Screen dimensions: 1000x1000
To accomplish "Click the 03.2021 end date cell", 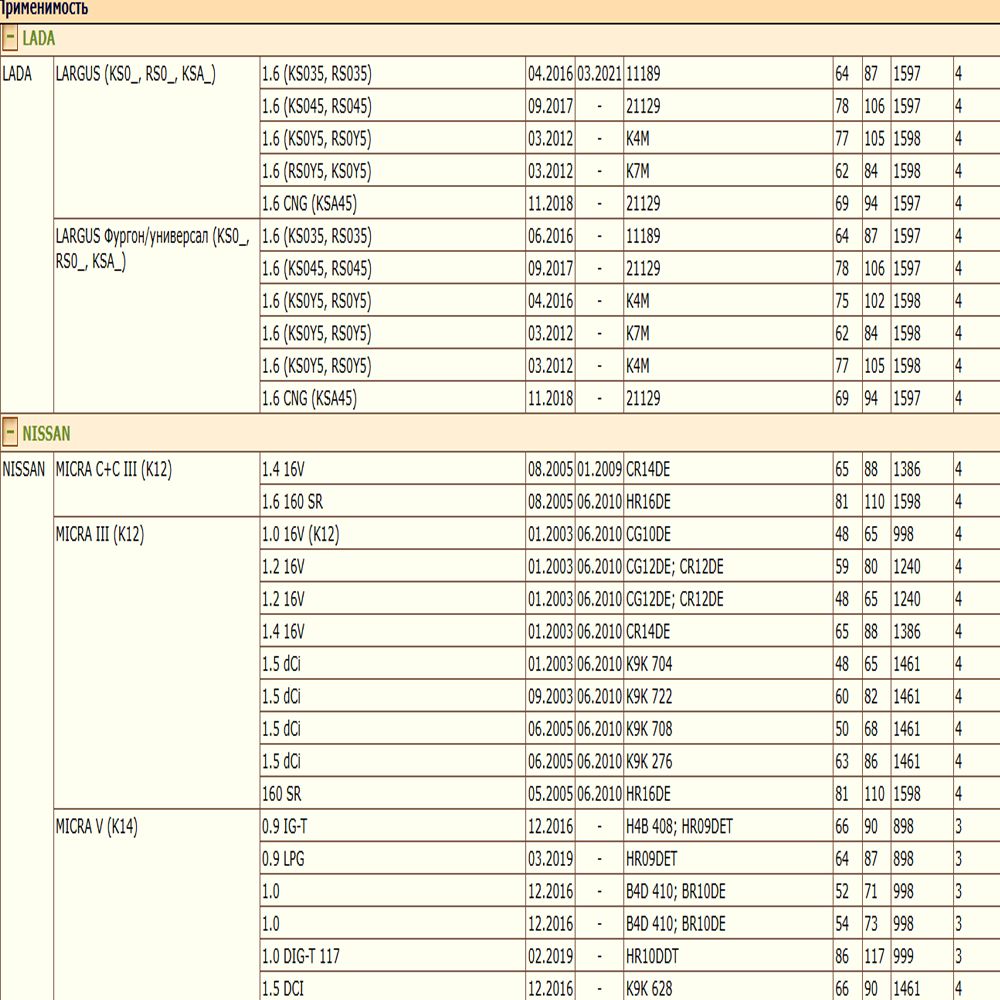I will coord(599,74).
